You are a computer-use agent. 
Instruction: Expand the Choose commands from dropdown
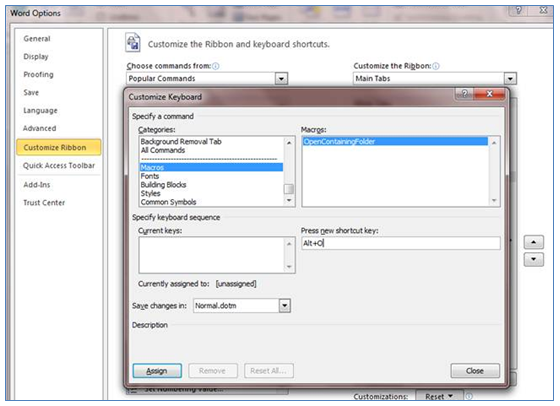tap(281, 79)
